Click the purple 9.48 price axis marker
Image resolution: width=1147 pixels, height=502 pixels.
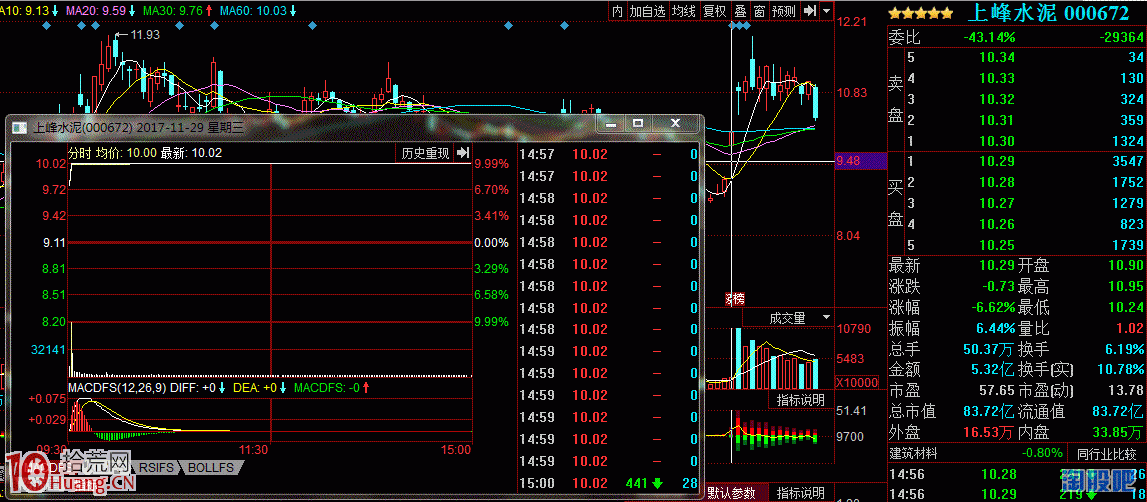pos(859,162)
